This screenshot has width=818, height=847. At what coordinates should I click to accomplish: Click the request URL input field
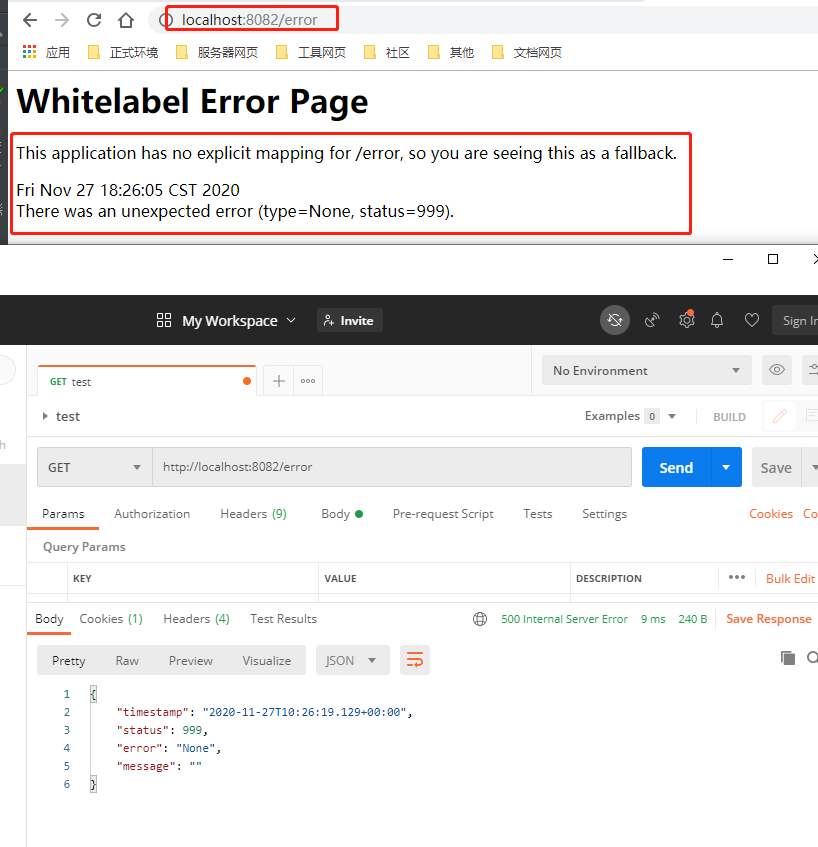coord(392,467)
